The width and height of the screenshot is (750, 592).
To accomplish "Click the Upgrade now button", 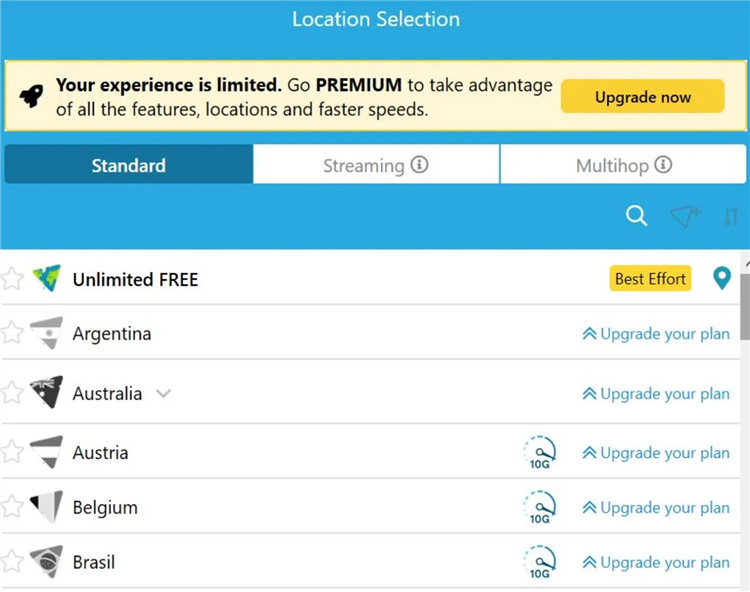I will coord(642,97).
